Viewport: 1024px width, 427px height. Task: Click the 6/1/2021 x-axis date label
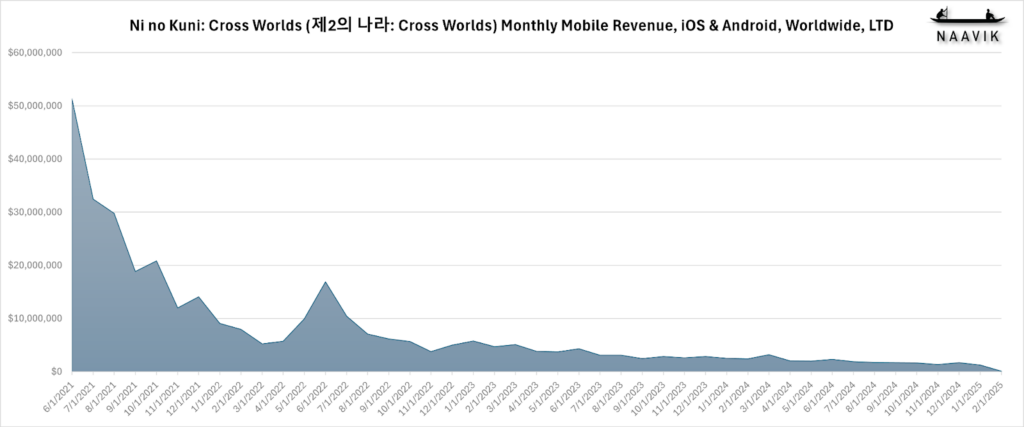point(62,395)
